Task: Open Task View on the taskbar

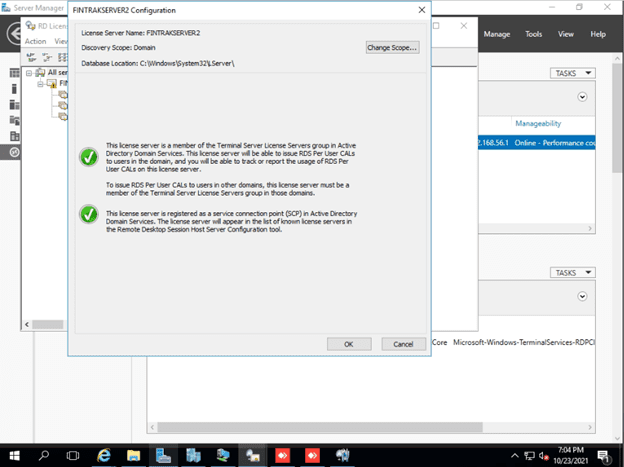Action: 73,455
